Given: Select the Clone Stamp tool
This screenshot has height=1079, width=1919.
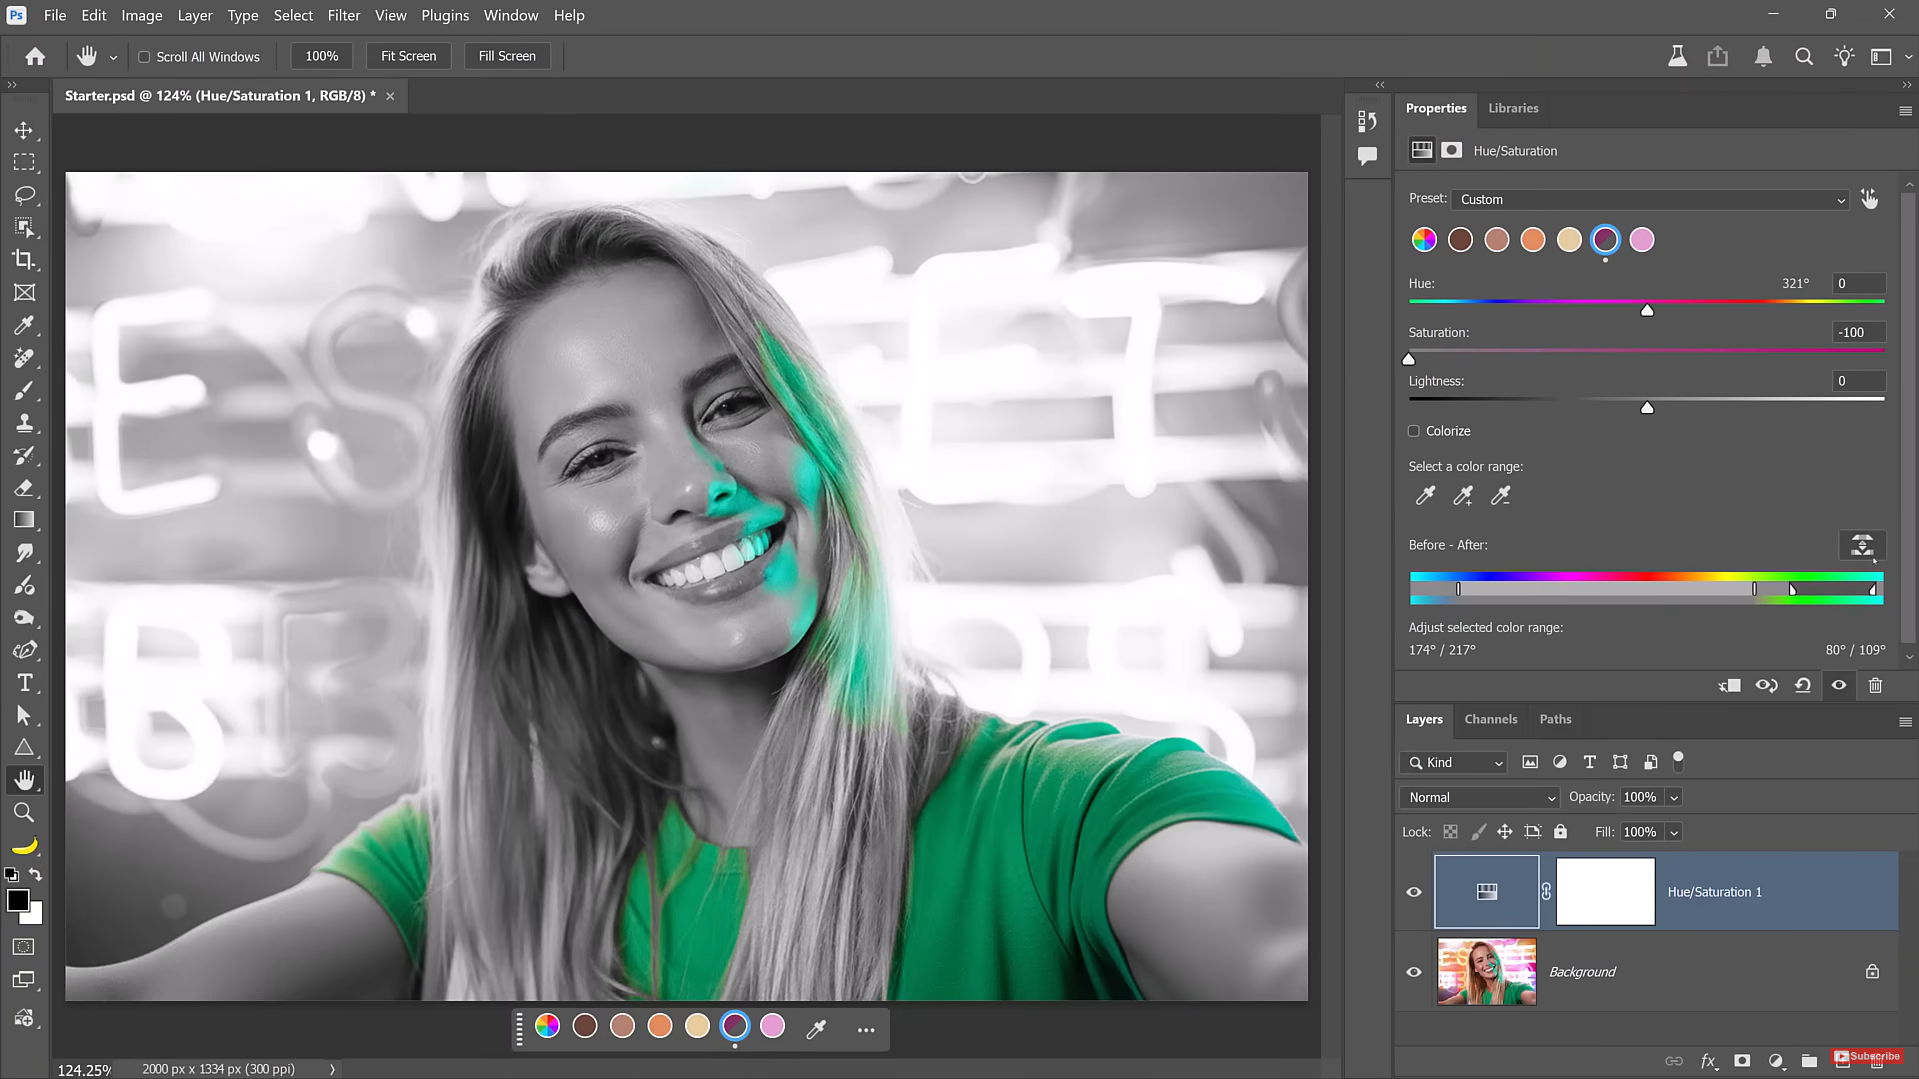Looking at the screenshot, I should 25,423.
